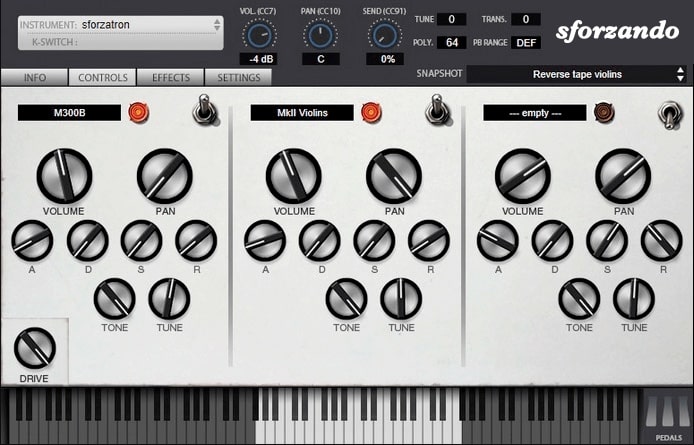Click the SEND (CC91) knob
This screenshot has height=445, width=694.
pos(384,35)
